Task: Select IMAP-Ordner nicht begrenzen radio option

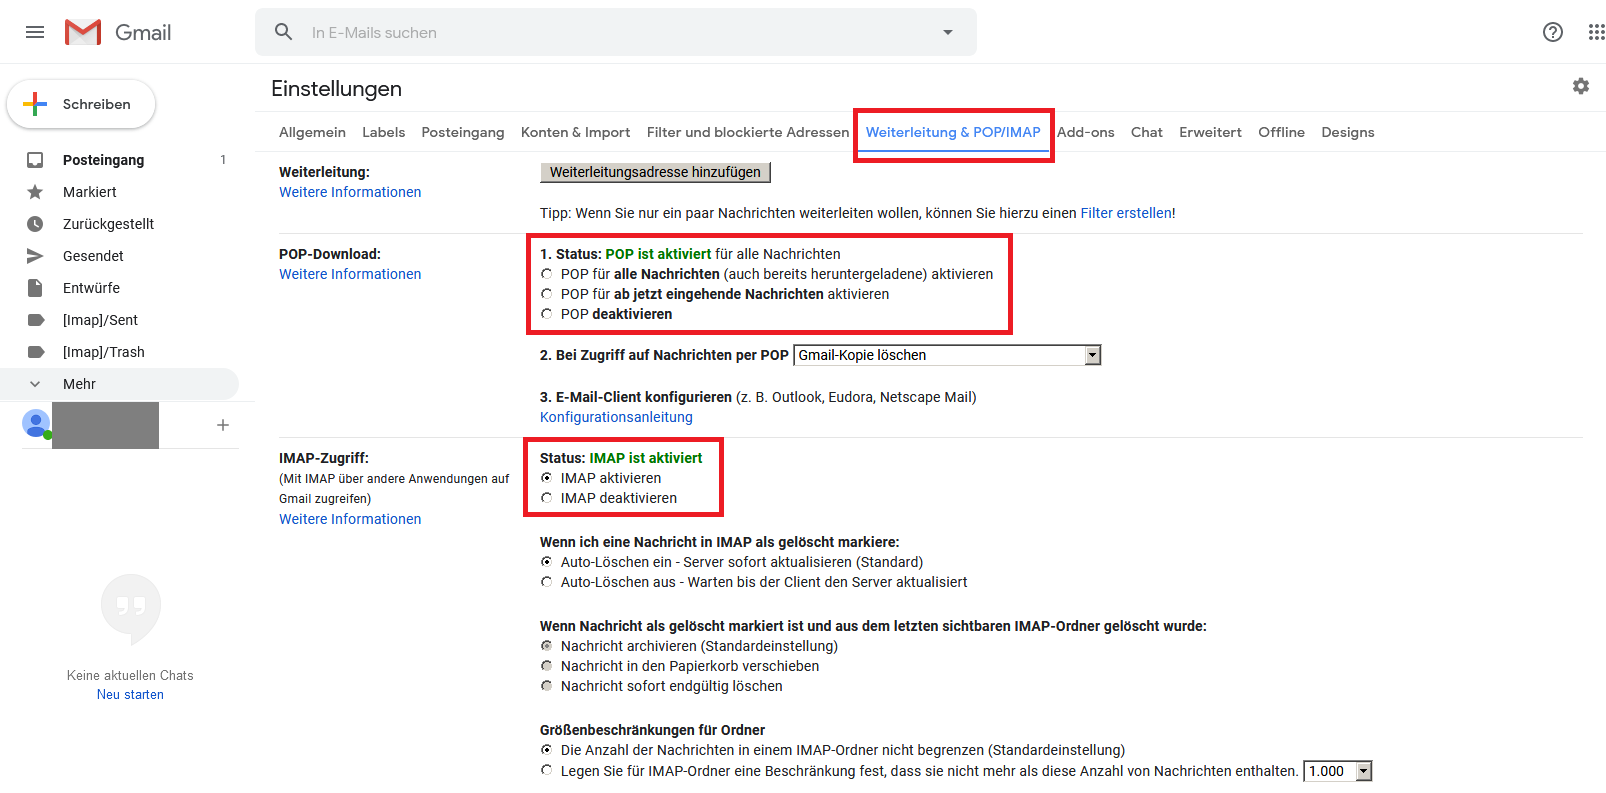Action: (x=546, y=750)
